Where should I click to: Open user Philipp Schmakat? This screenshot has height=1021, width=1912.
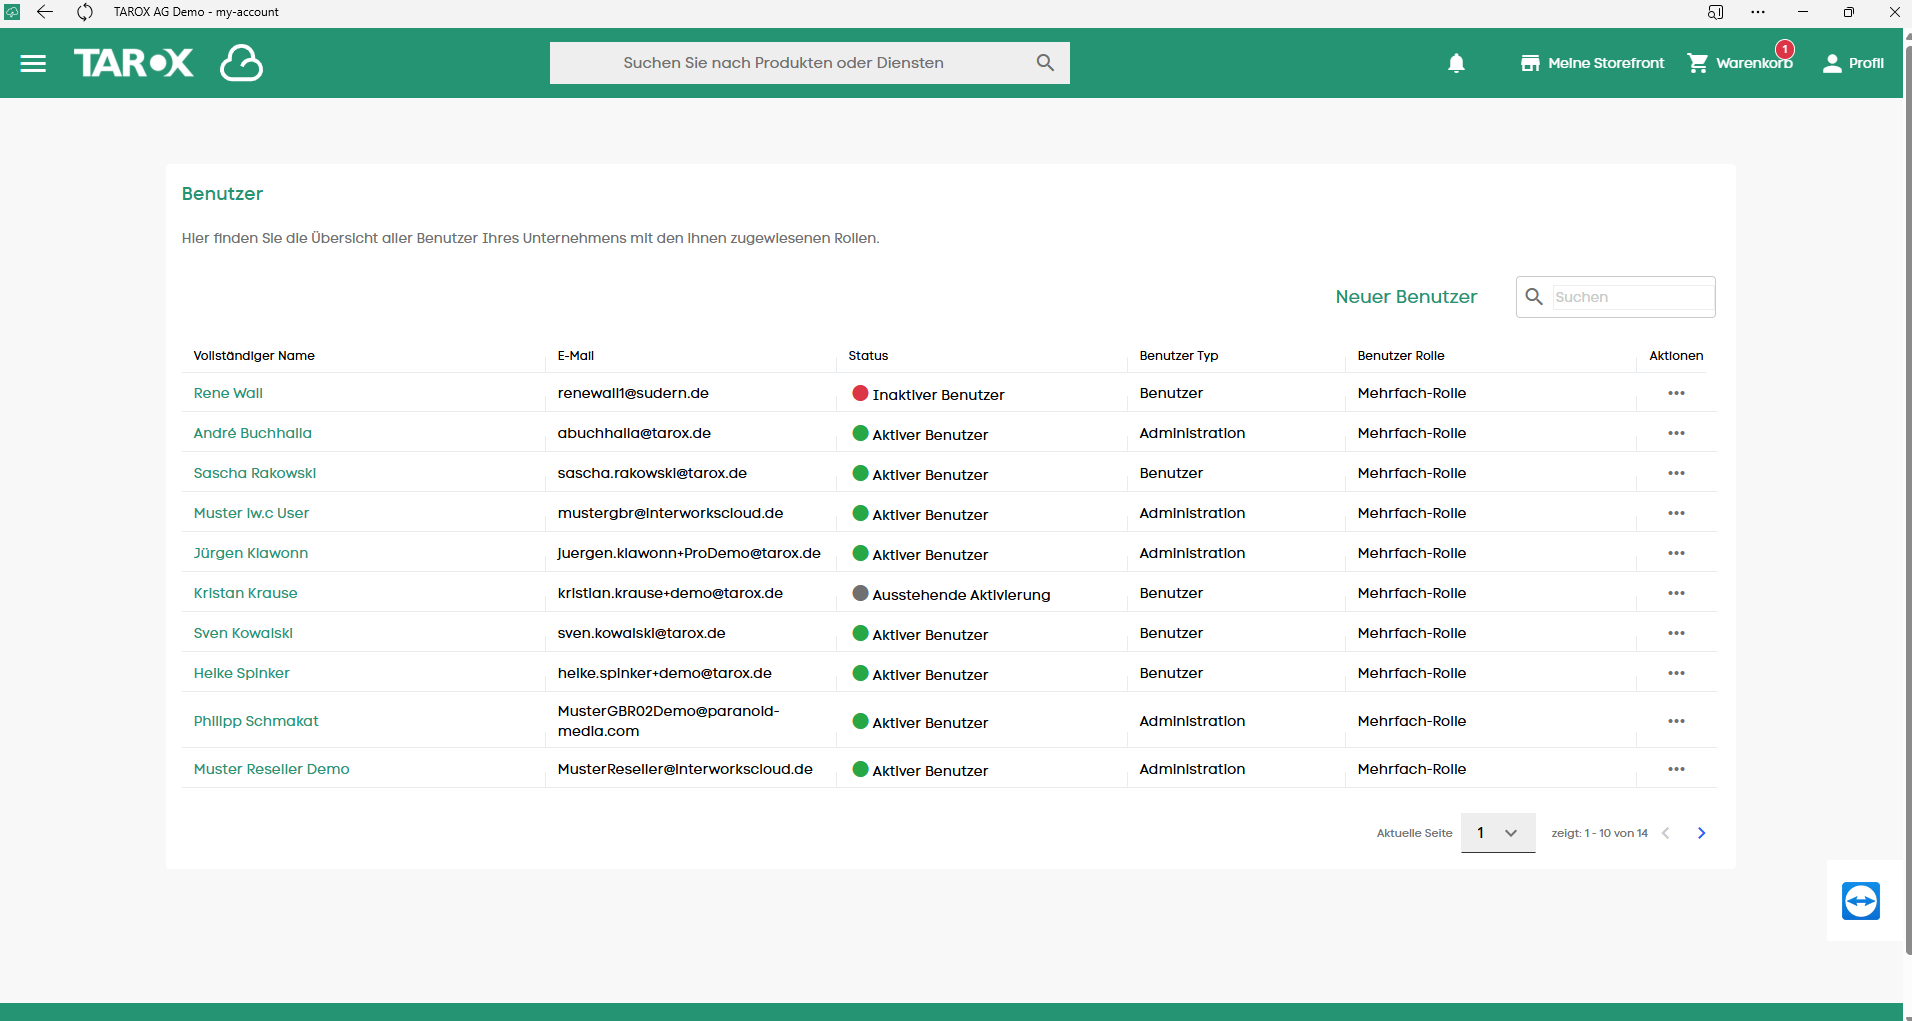click(x=256, y=721)
